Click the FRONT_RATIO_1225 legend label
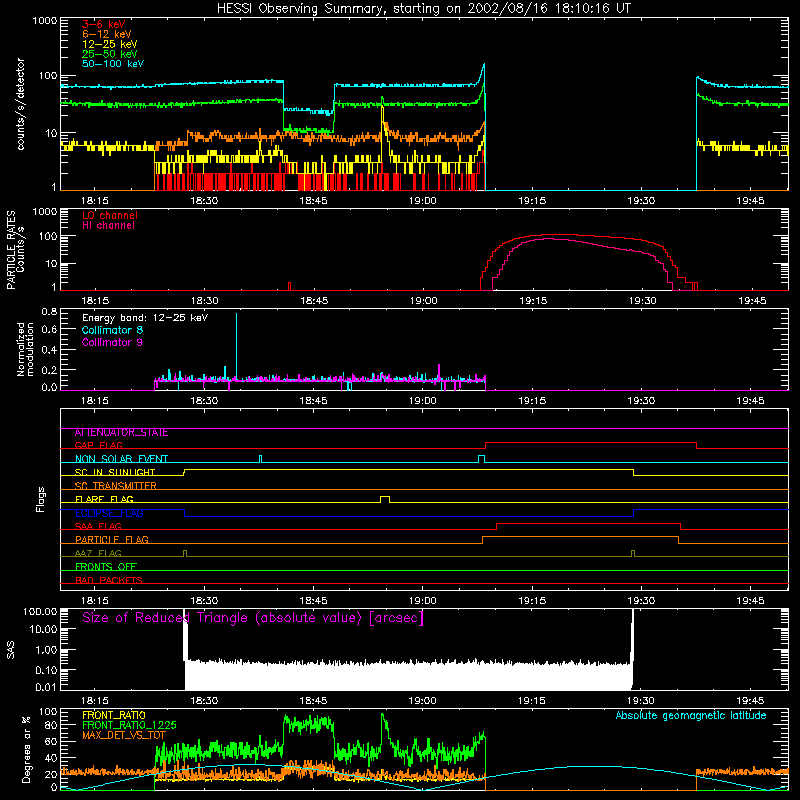Image resolution: width=800 pixels, height=800 pixels. click(129, 725)
